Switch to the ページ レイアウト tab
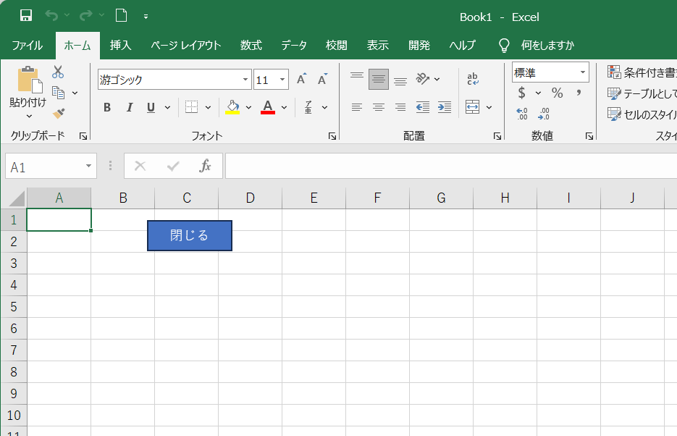The width and height of the screenshot is (677, 436). [186, 45]
